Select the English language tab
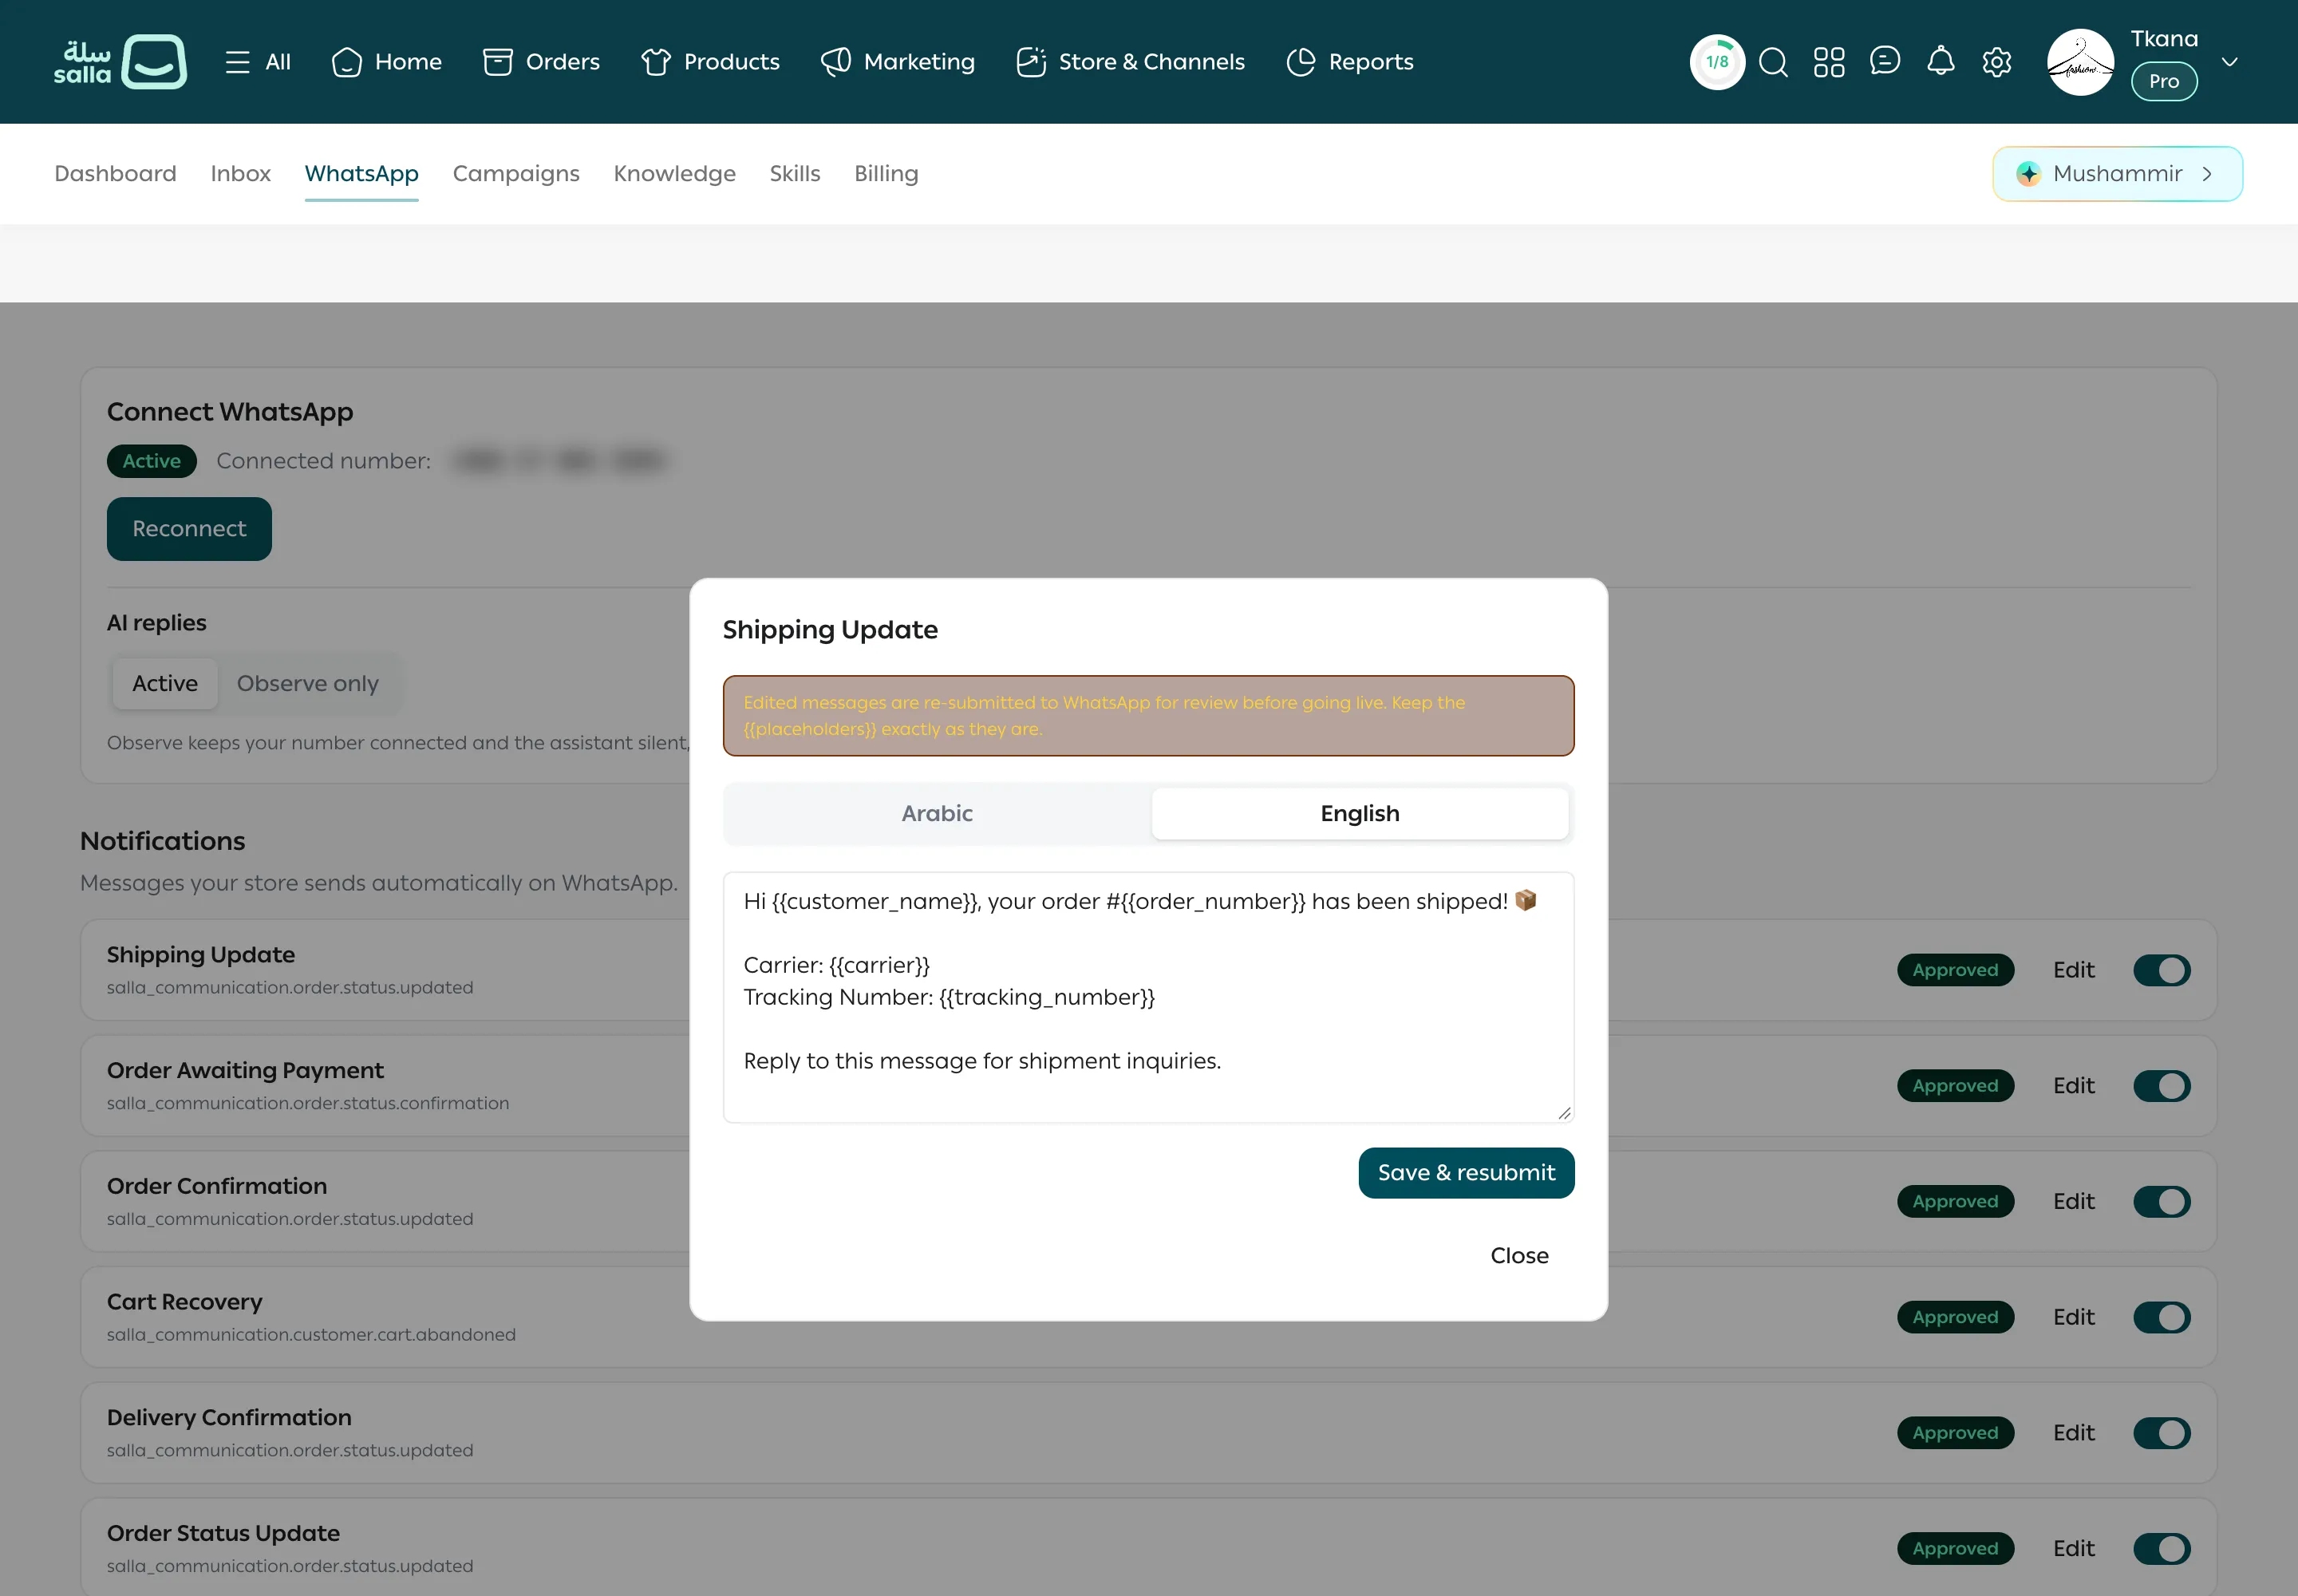 coord(1360,814)
